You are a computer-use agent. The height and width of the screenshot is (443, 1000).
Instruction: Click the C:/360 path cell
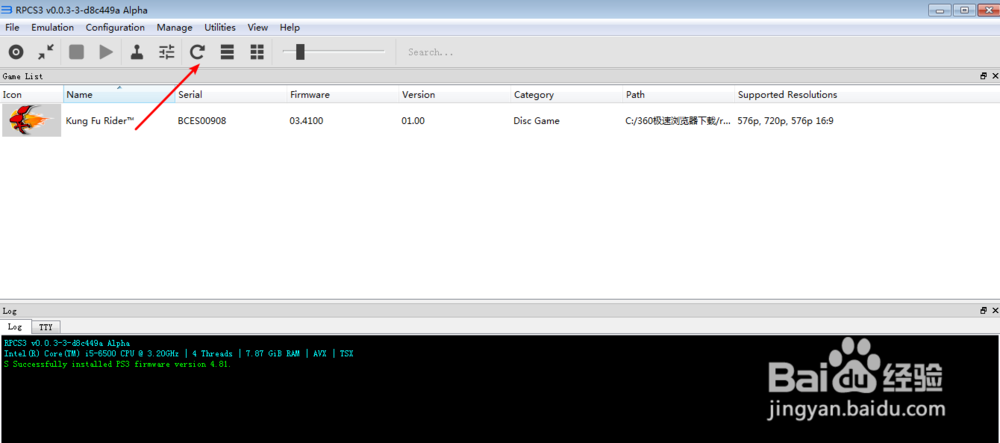[678, 120]
